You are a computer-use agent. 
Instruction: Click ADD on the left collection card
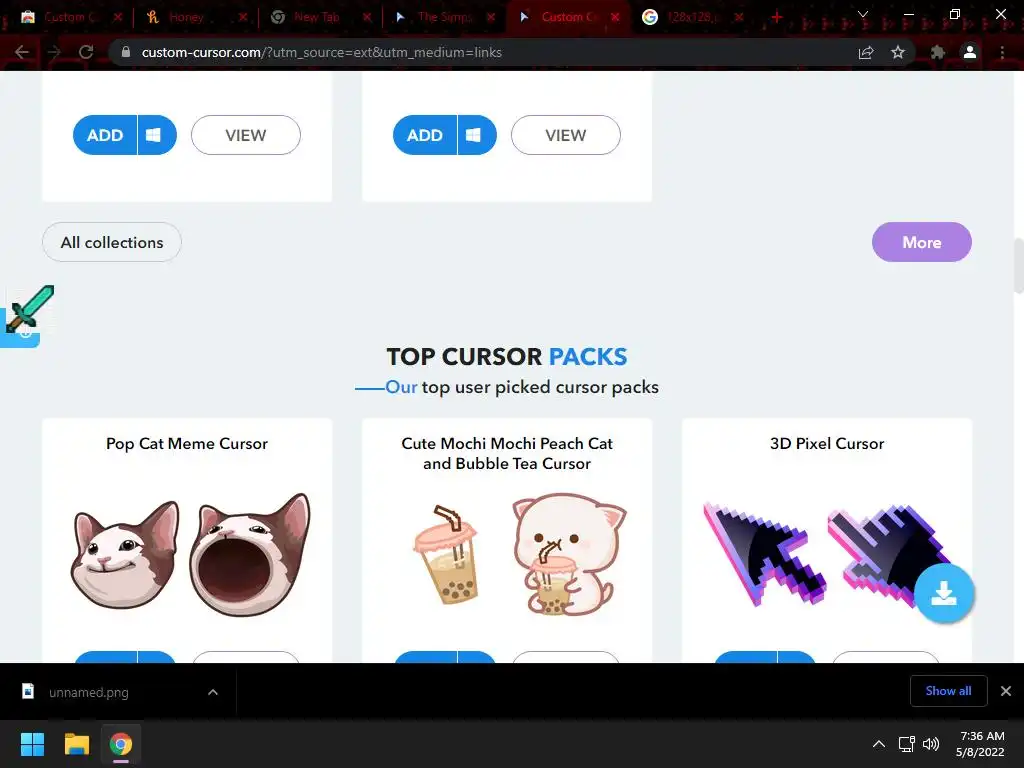point(104,135)
